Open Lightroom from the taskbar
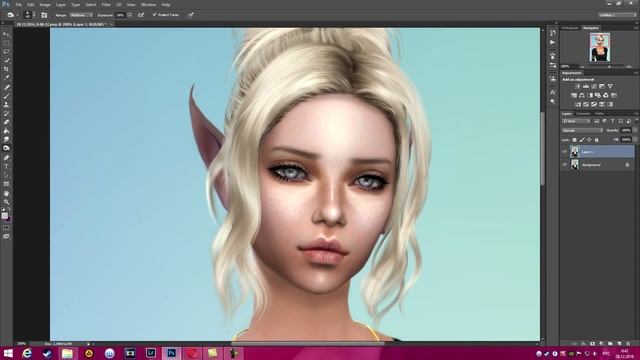 pyautogui.click(x=151, y=353)
